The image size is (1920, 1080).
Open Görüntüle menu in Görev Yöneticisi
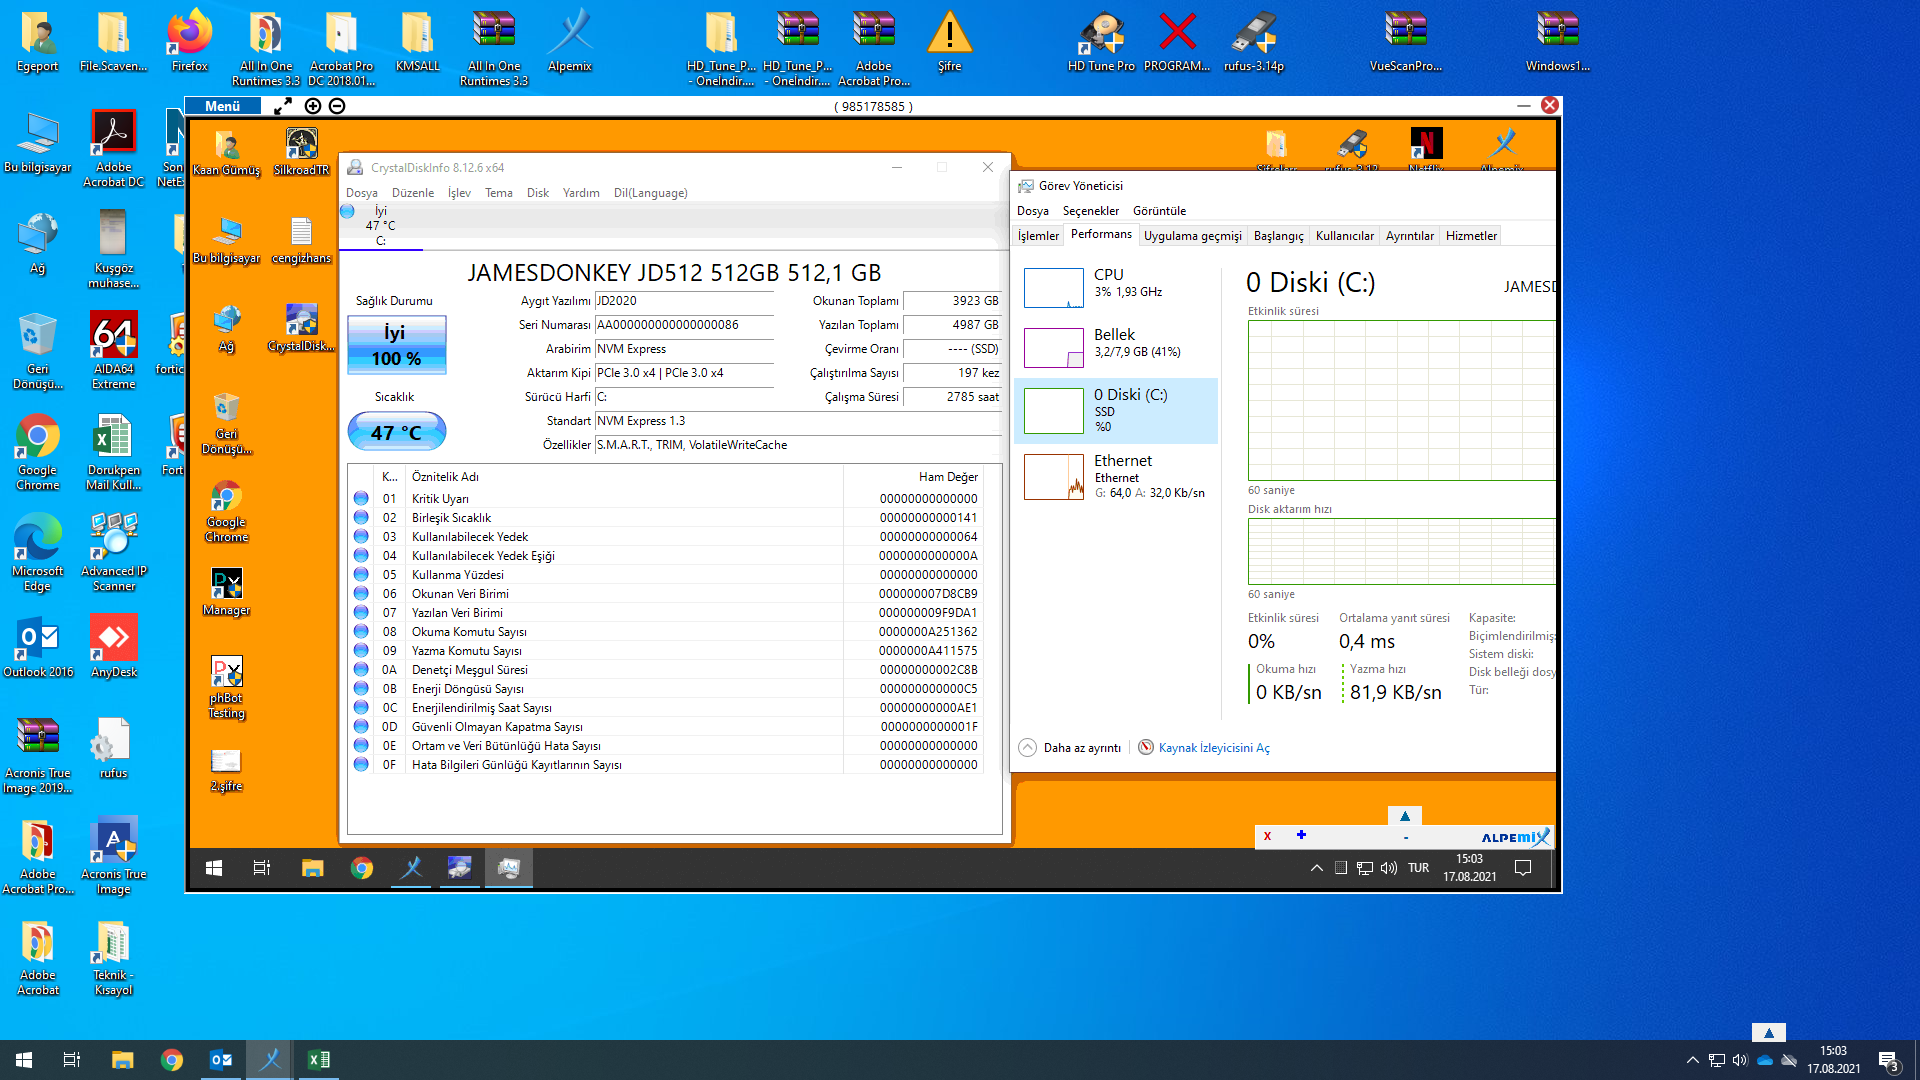click(1159, 211)
